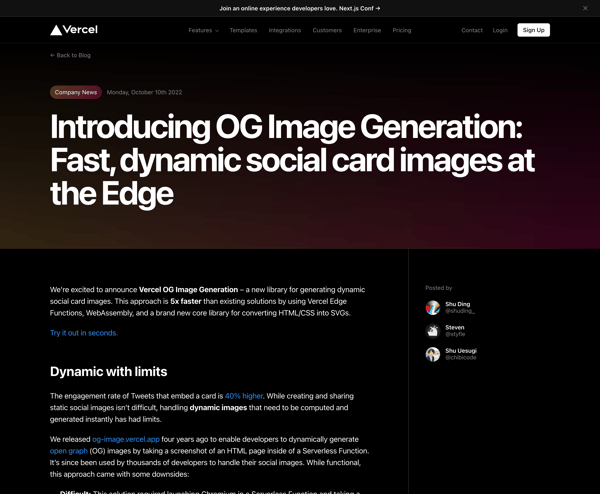600x494 pixels.
Task: Close the Next.js Conf banner
Action: tap(585, 8)
